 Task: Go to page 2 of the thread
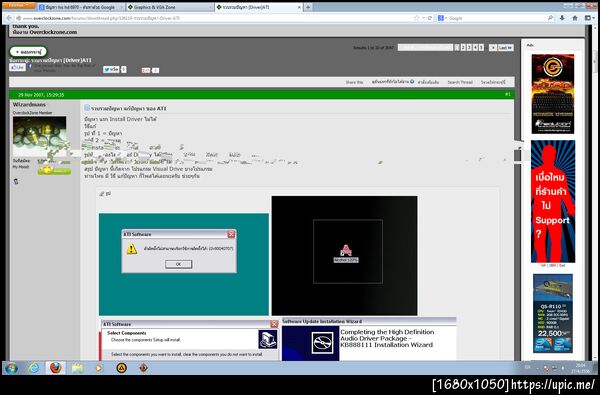[463, 47]
